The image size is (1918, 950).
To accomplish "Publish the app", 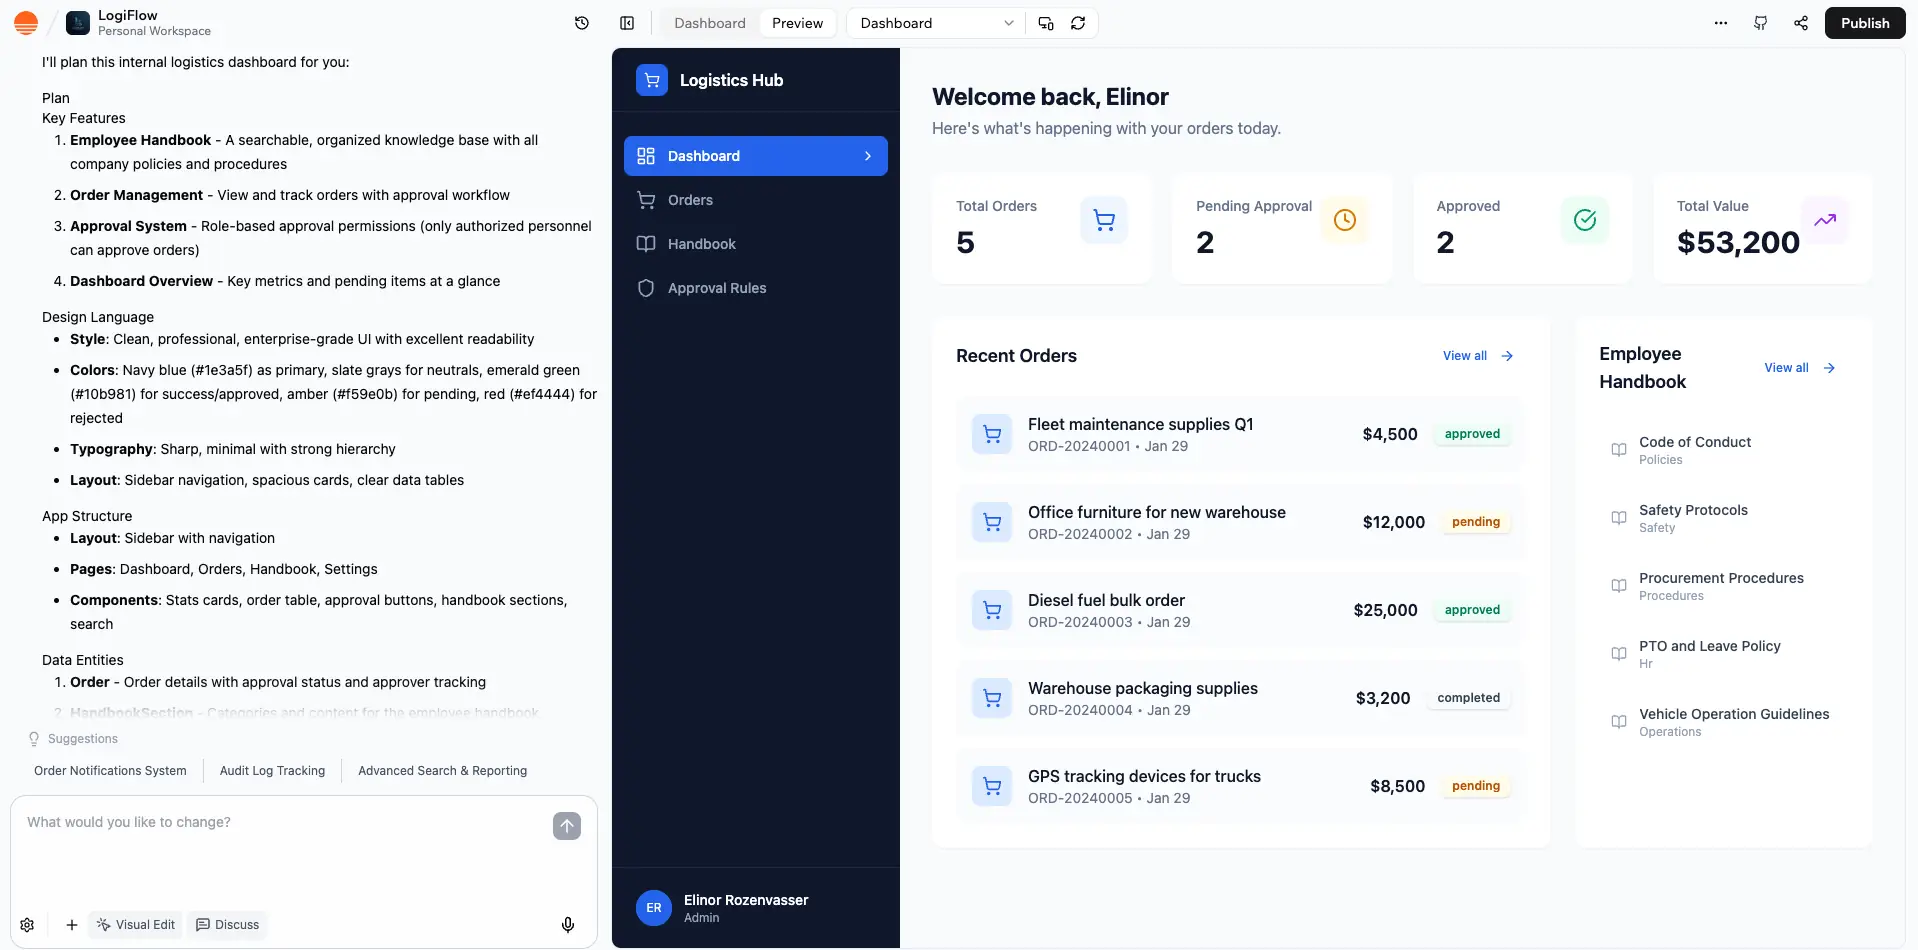I will click(1863, 22).
